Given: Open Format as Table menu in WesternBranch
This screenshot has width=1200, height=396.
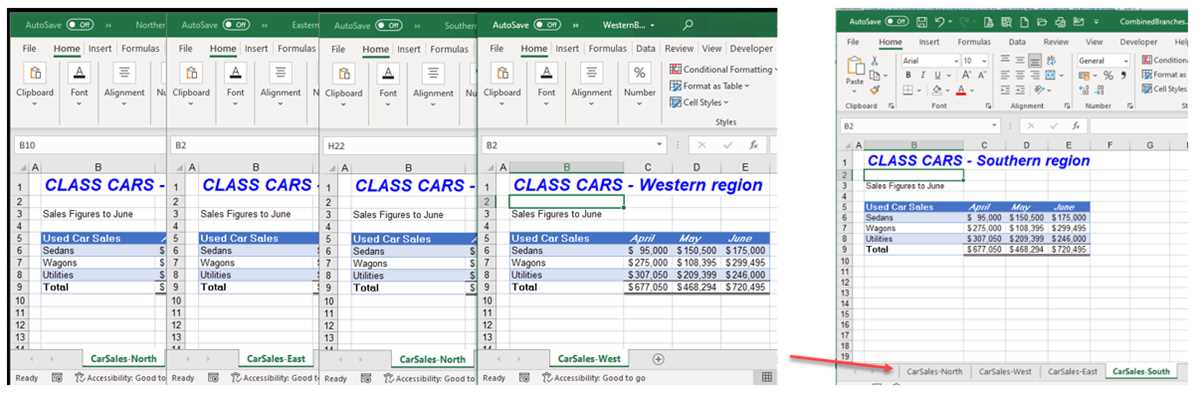Looking at the screenshot, I should coord(709,86).
